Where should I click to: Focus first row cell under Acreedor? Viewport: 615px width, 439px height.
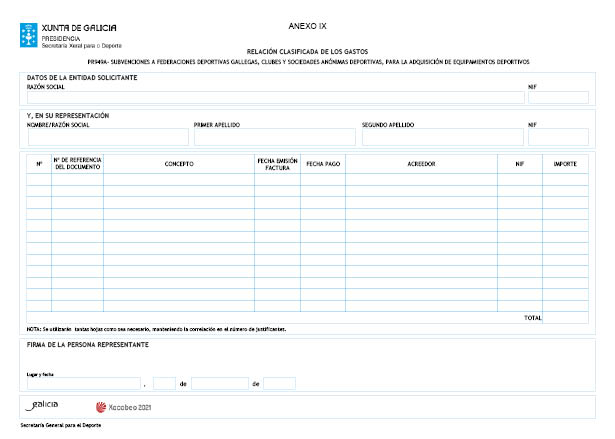pyautogui.click(x=421, y=179)
